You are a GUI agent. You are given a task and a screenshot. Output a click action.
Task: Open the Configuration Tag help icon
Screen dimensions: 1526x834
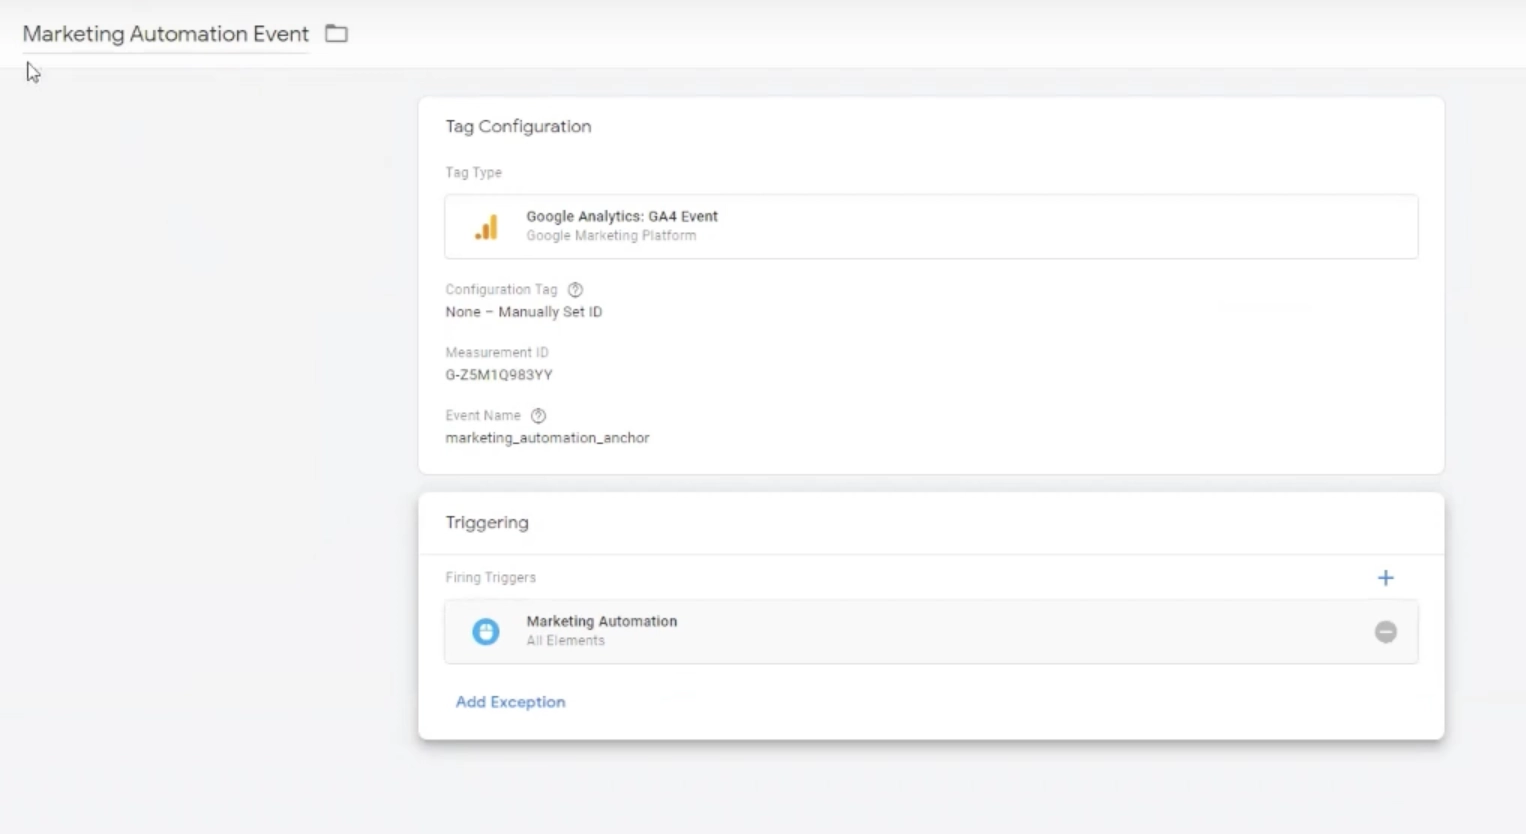coord(575,290)
